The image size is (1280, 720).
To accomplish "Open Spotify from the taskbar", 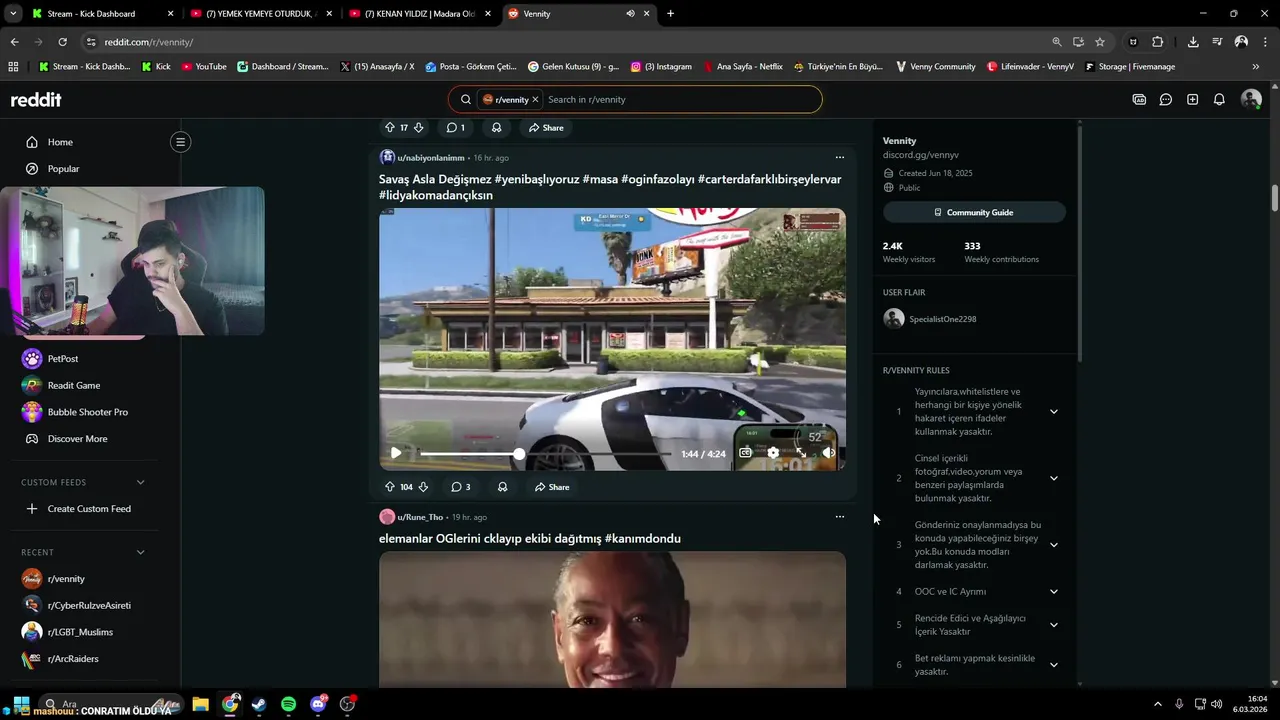I will tap(288, 704).
